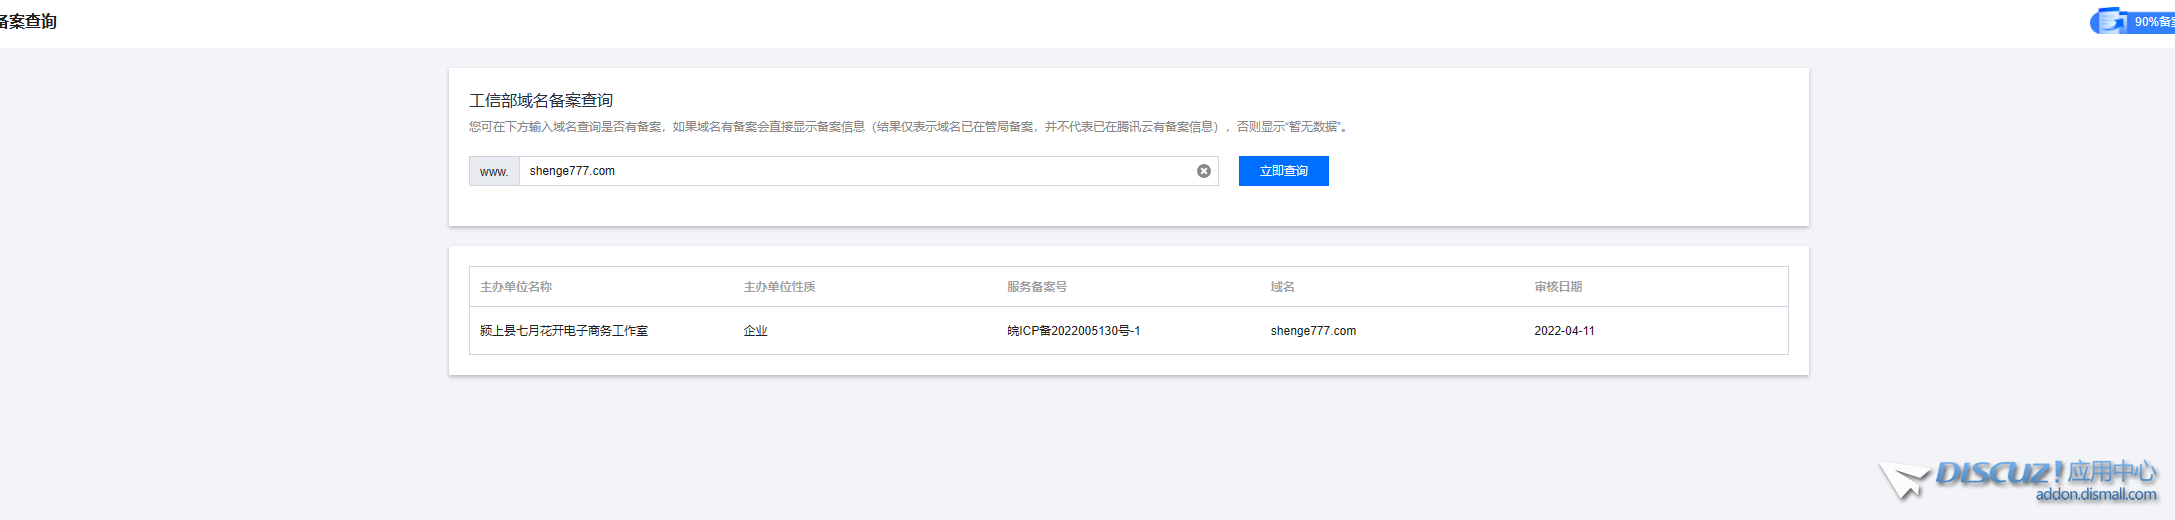Click the DISCUZ! wordmark in the watermark
This screenshot has width=2175, height=520.
tap(1999, 472)
